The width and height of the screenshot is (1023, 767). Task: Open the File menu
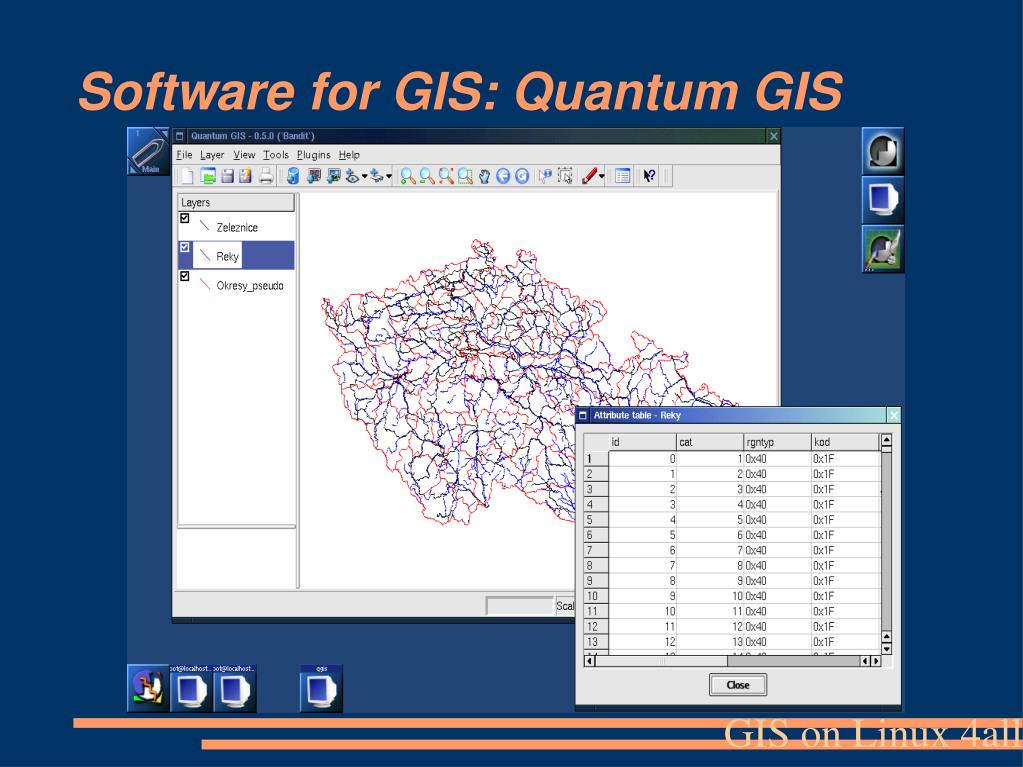[x=184, y=155]
